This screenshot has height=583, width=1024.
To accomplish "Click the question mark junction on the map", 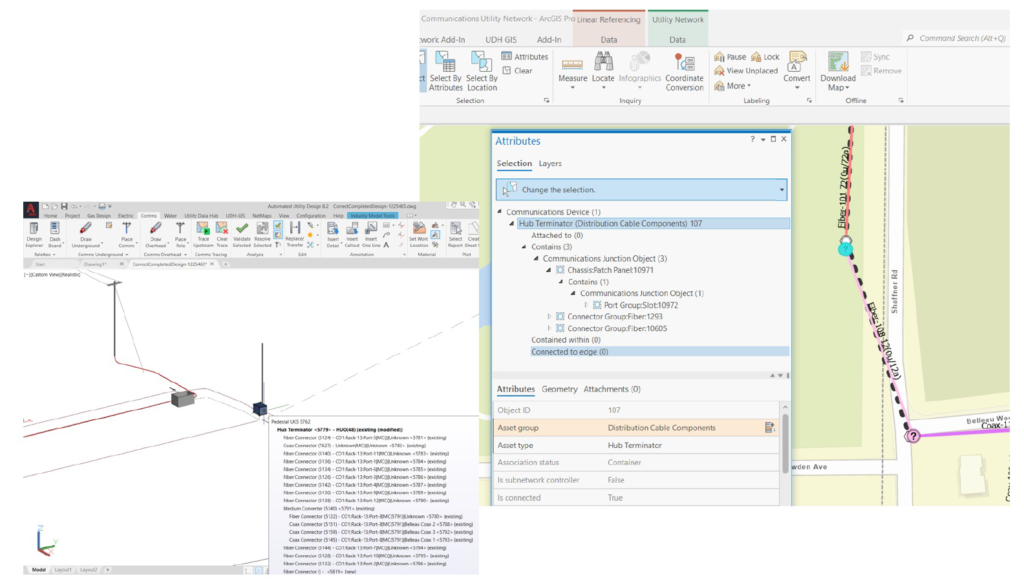I will (912, 435).
